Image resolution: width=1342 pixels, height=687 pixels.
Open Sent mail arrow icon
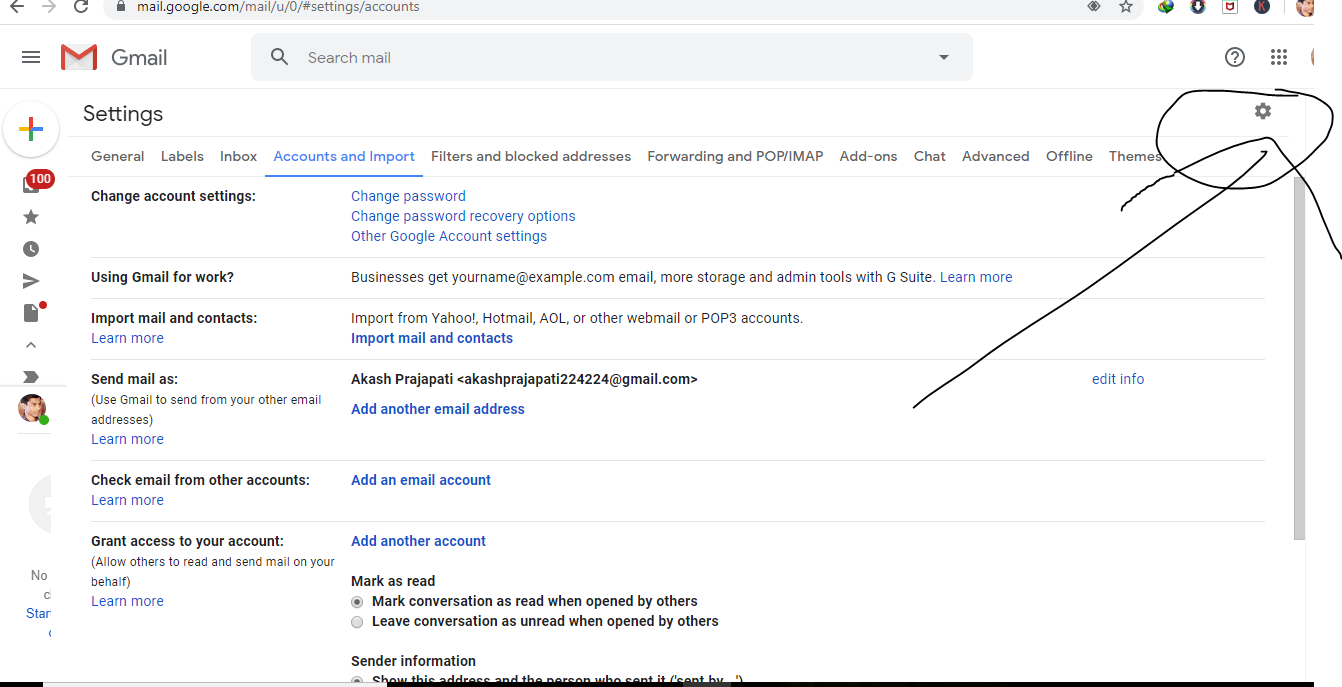coord(31,281)
